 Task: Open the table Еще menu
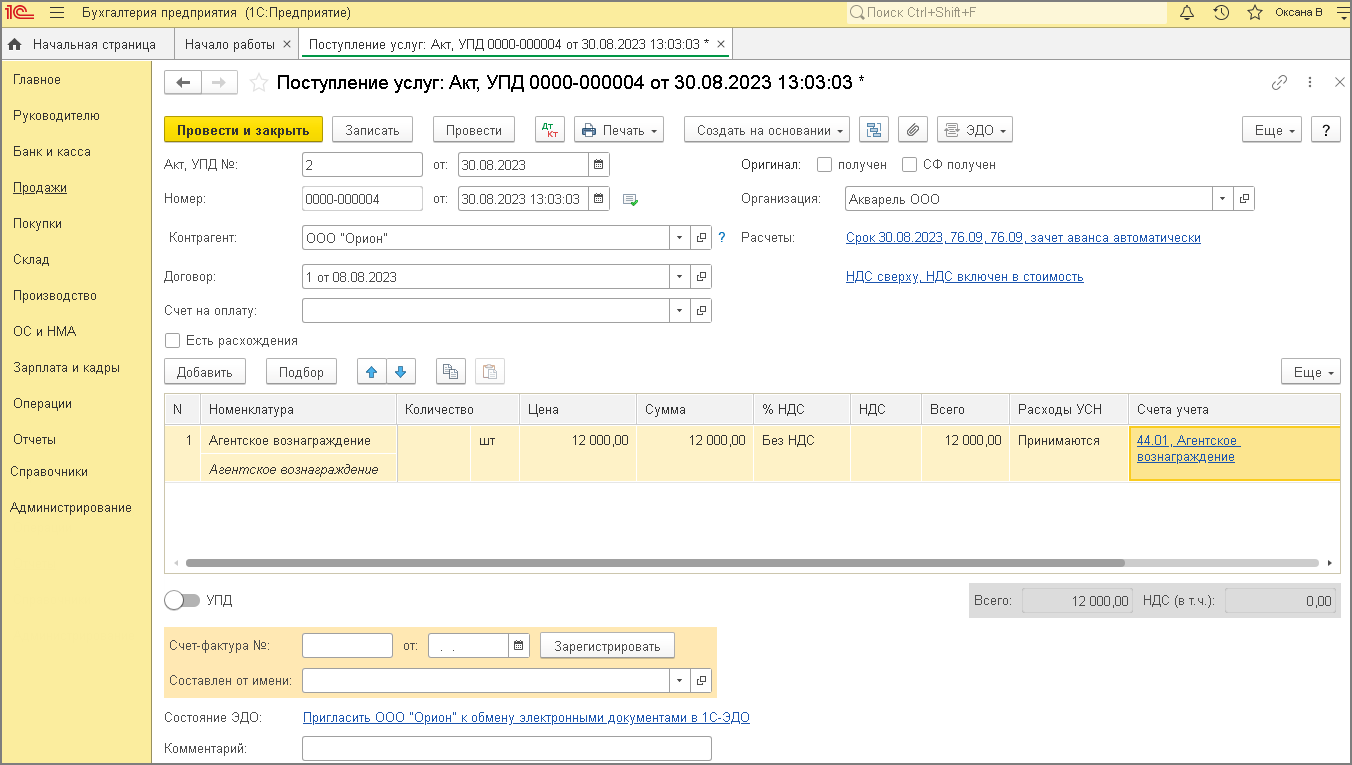coord(1311,372)
